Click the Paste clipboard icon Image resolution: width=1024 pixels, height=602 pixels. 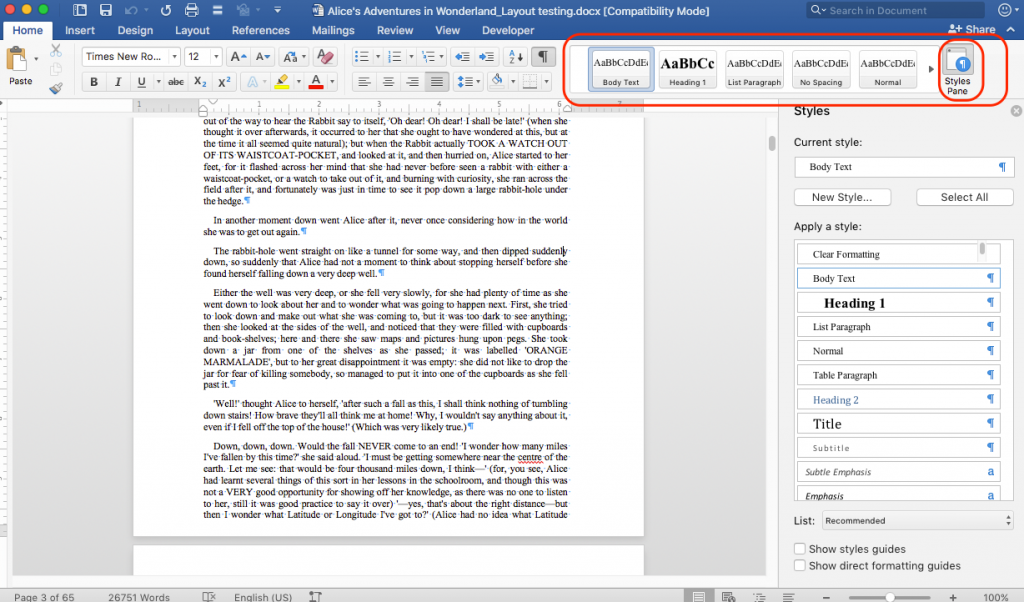tap(16, 61)
